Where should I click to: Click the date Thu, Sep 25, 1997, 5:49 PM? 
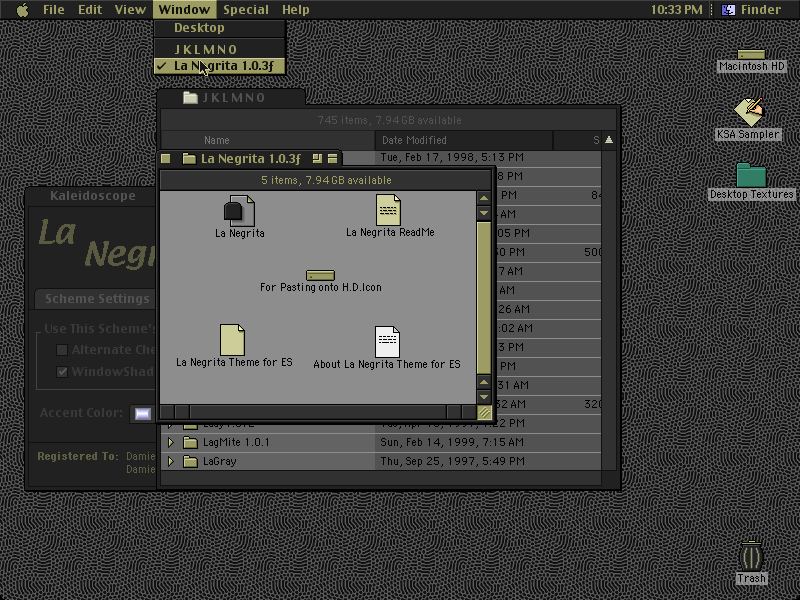(452, 461)
